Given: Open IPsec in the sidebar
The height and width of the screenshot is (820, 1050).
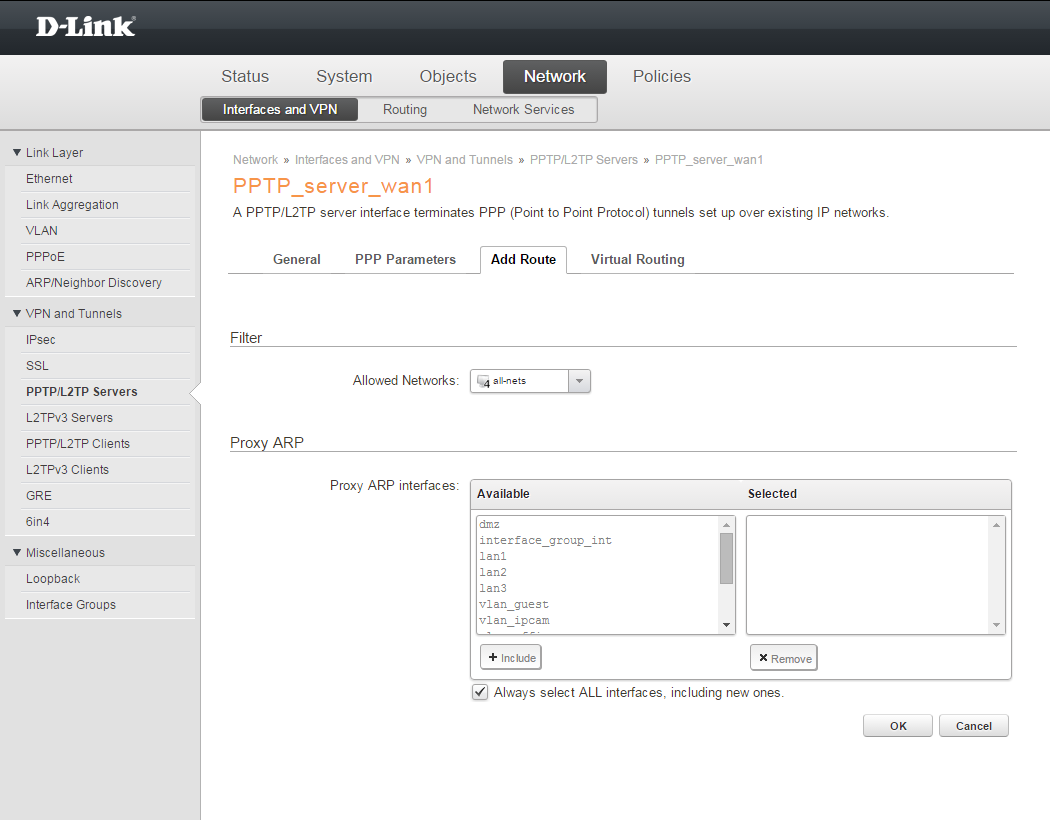Looking at the screenshot, I should (x=41, y=340).
